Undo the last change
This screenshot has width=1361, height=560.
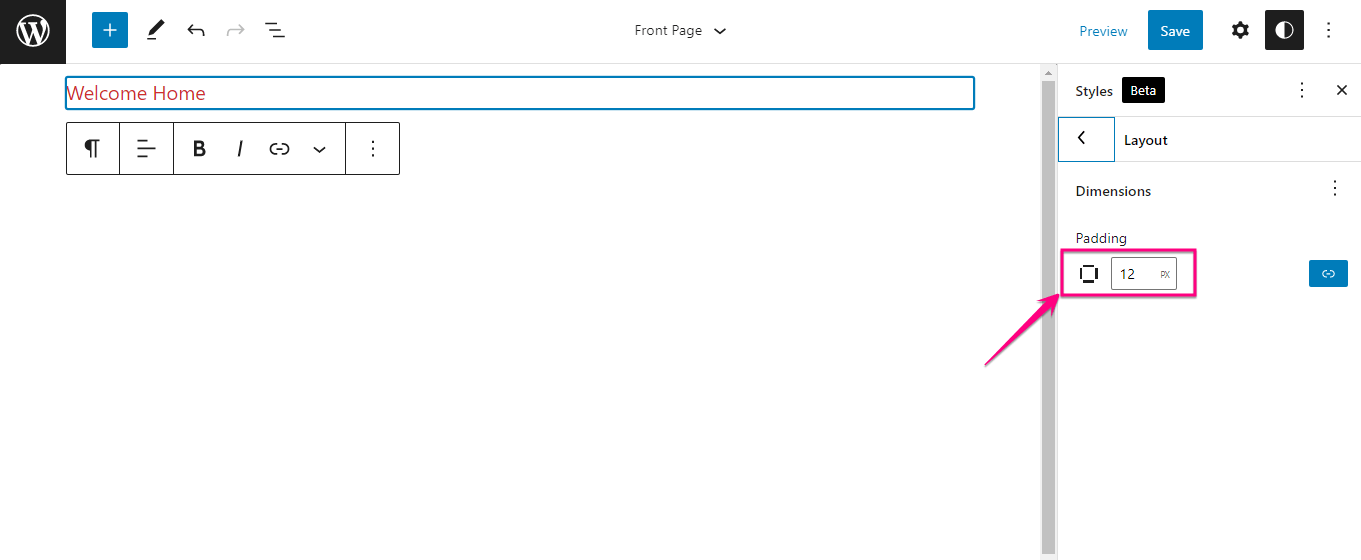pos(196,30)
